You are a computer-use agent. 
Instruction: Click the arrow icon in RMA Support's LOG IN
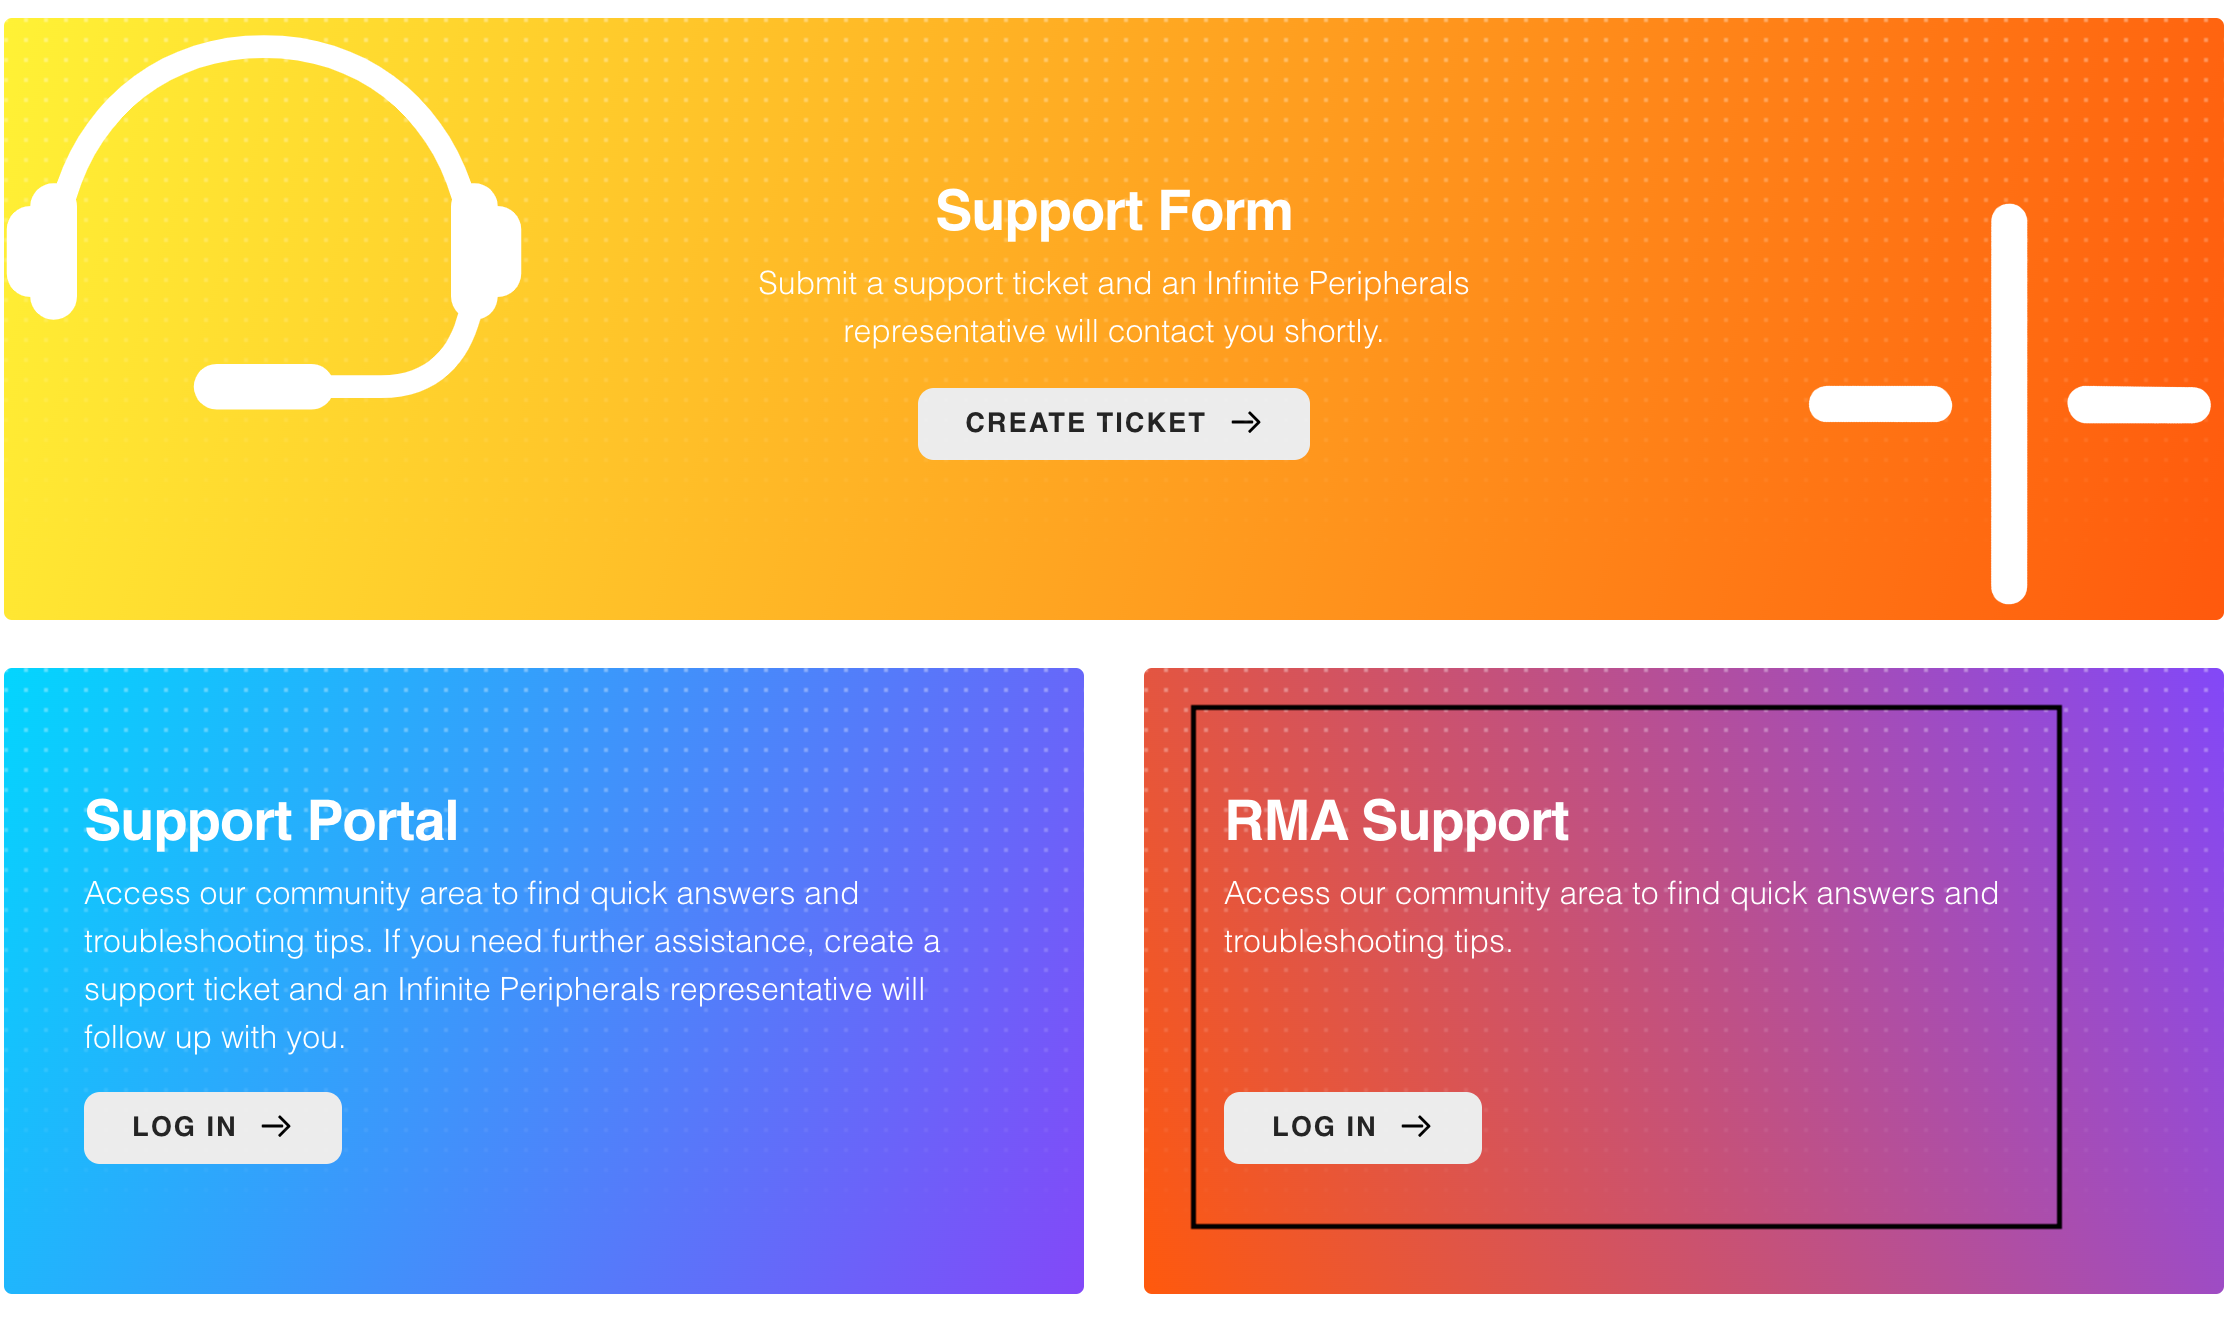[x=1416, y=1127]
